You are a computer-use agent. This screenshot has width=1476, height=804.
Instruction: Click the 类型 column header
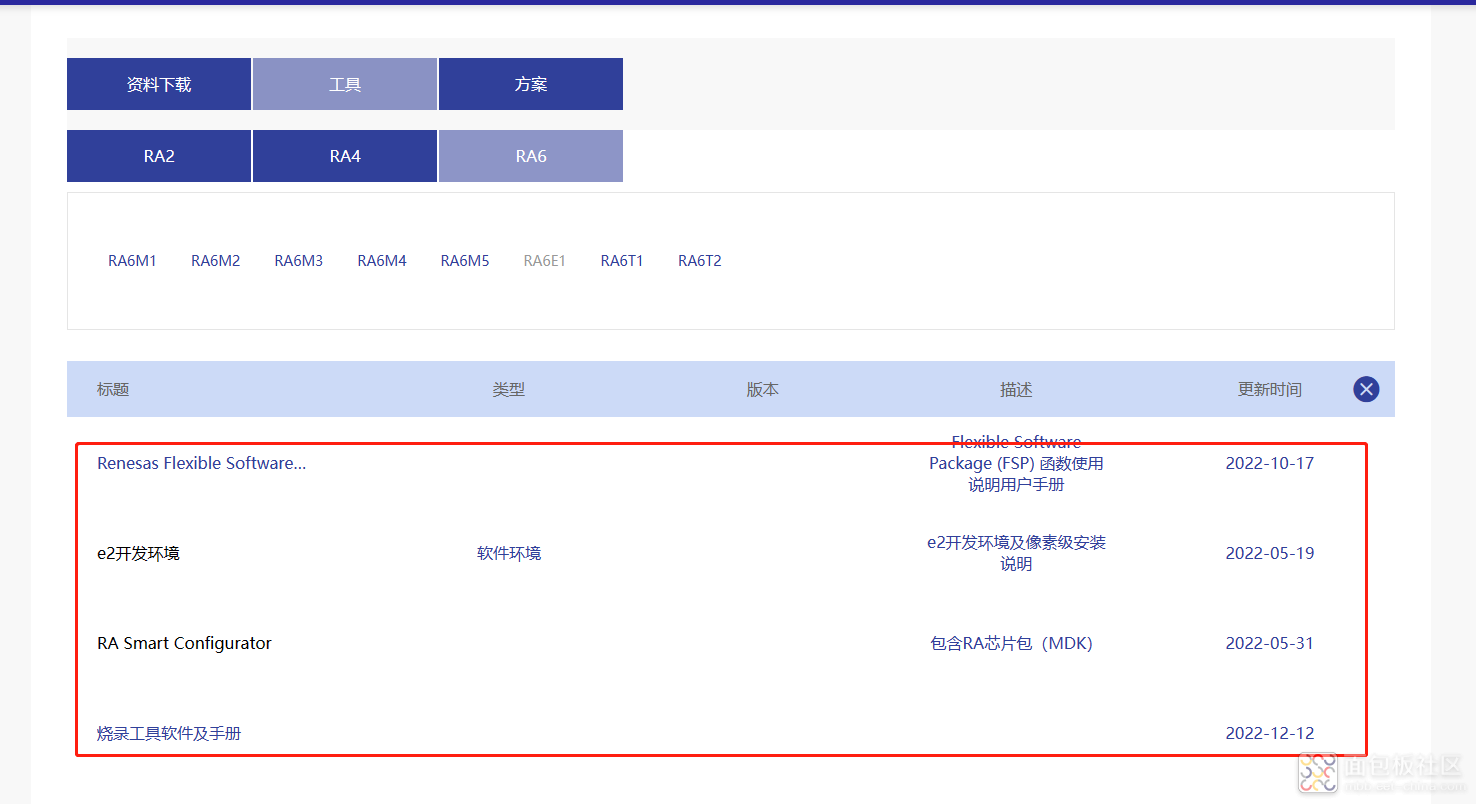tap(509, 389)
